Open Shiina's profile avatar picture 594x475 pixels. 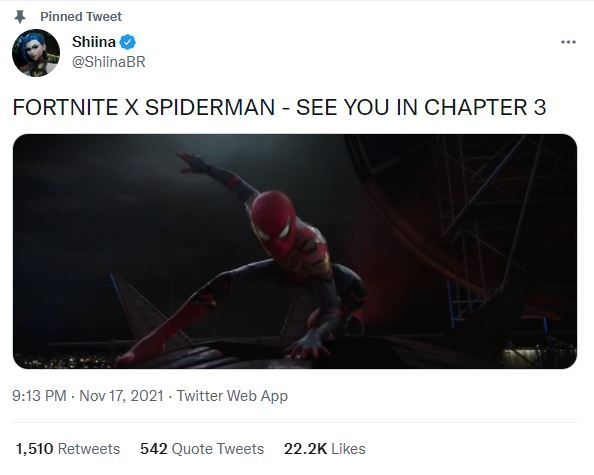click(36, 53)
